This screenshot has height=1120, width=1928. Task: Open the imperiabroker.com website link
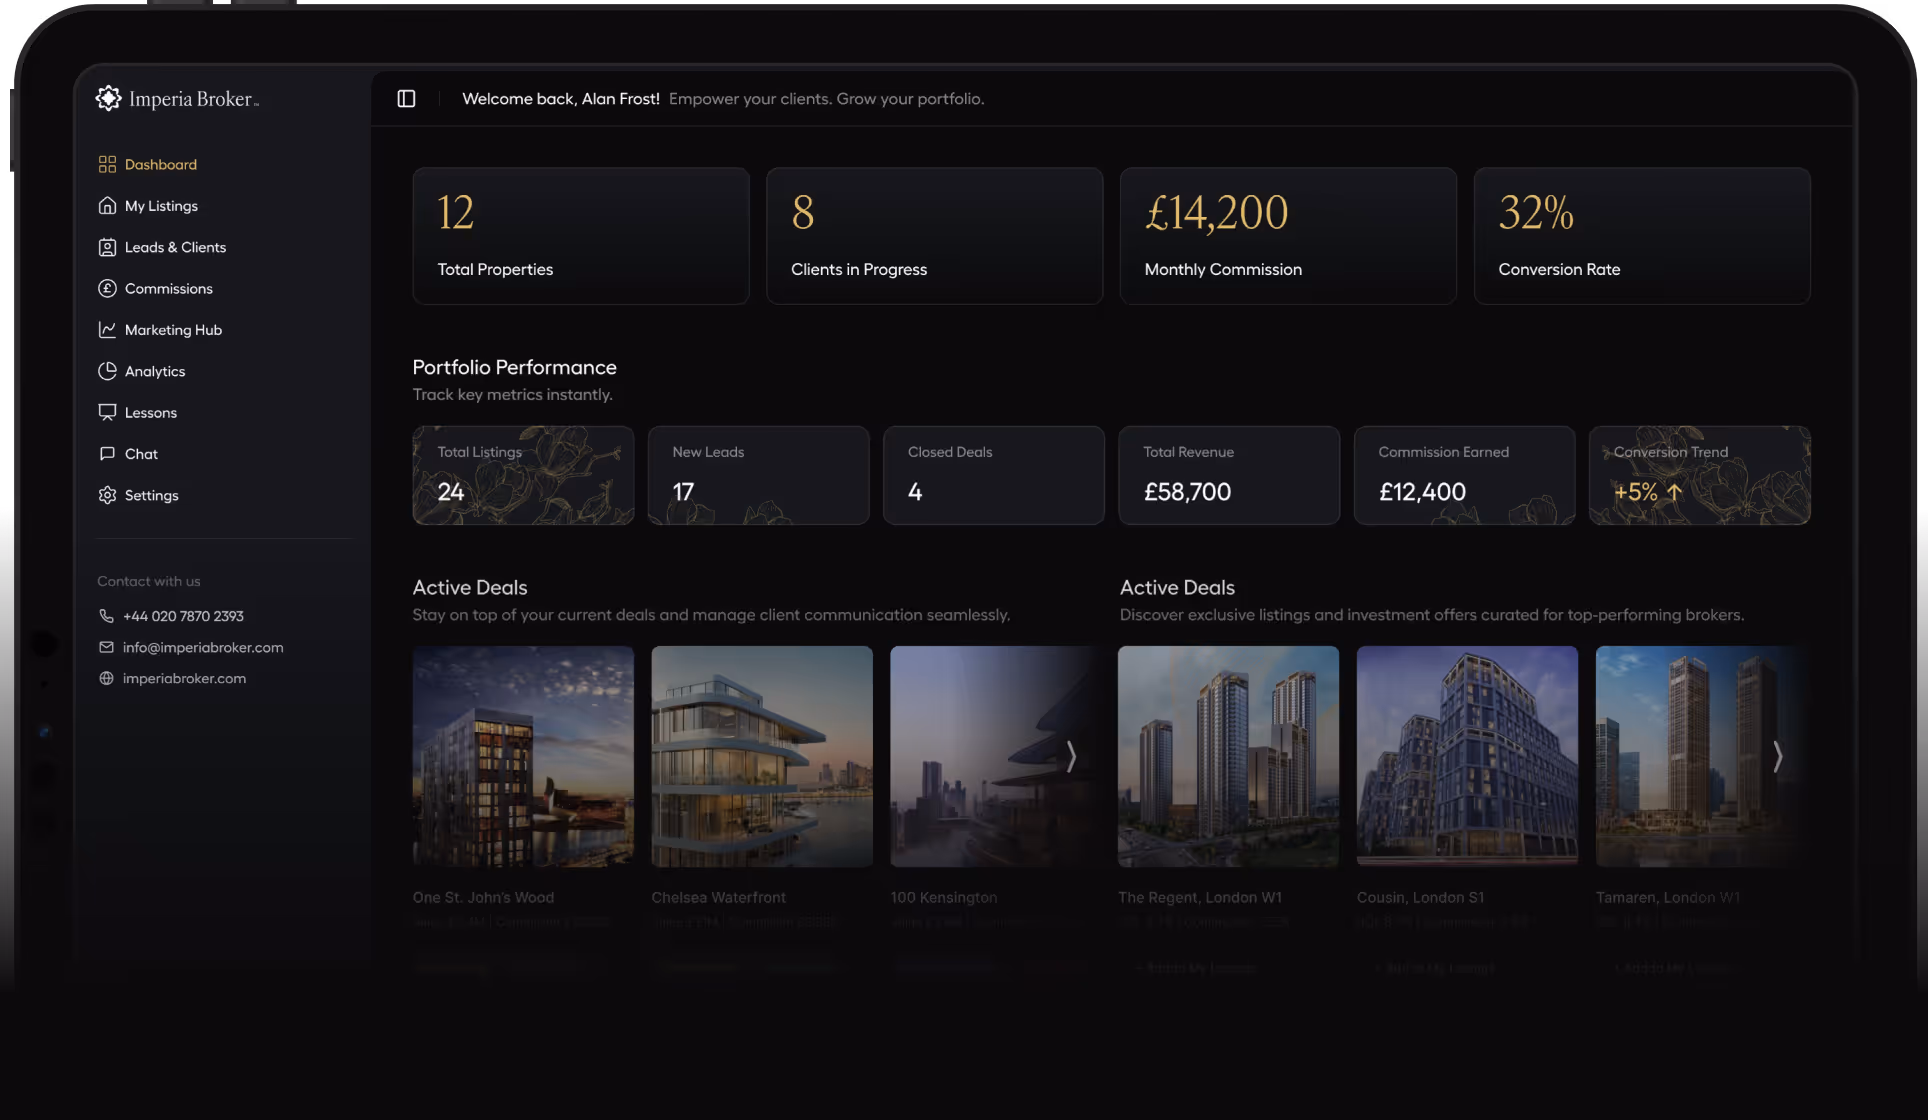click(x=184, y=678)
